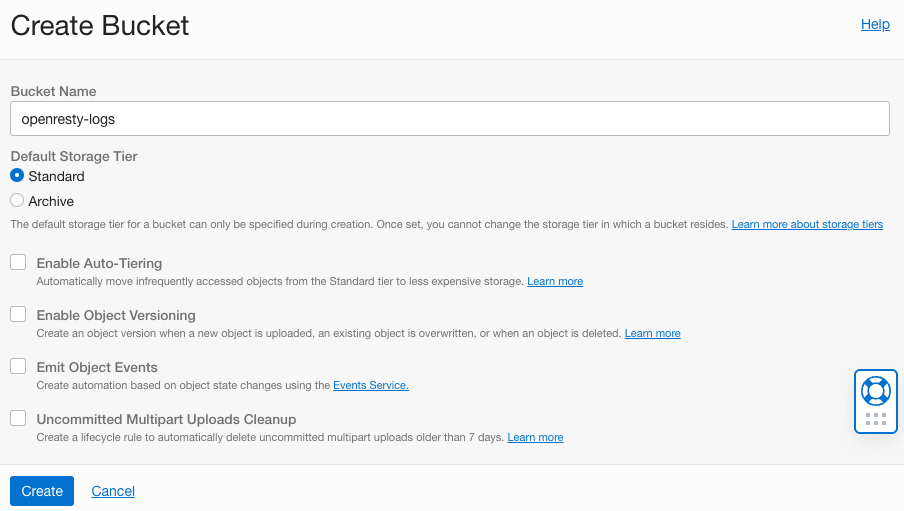Image resolution: width=904 pixels, height=511 pixels.
Task: Select the Standard storage tier
Action: pos(17,176)
